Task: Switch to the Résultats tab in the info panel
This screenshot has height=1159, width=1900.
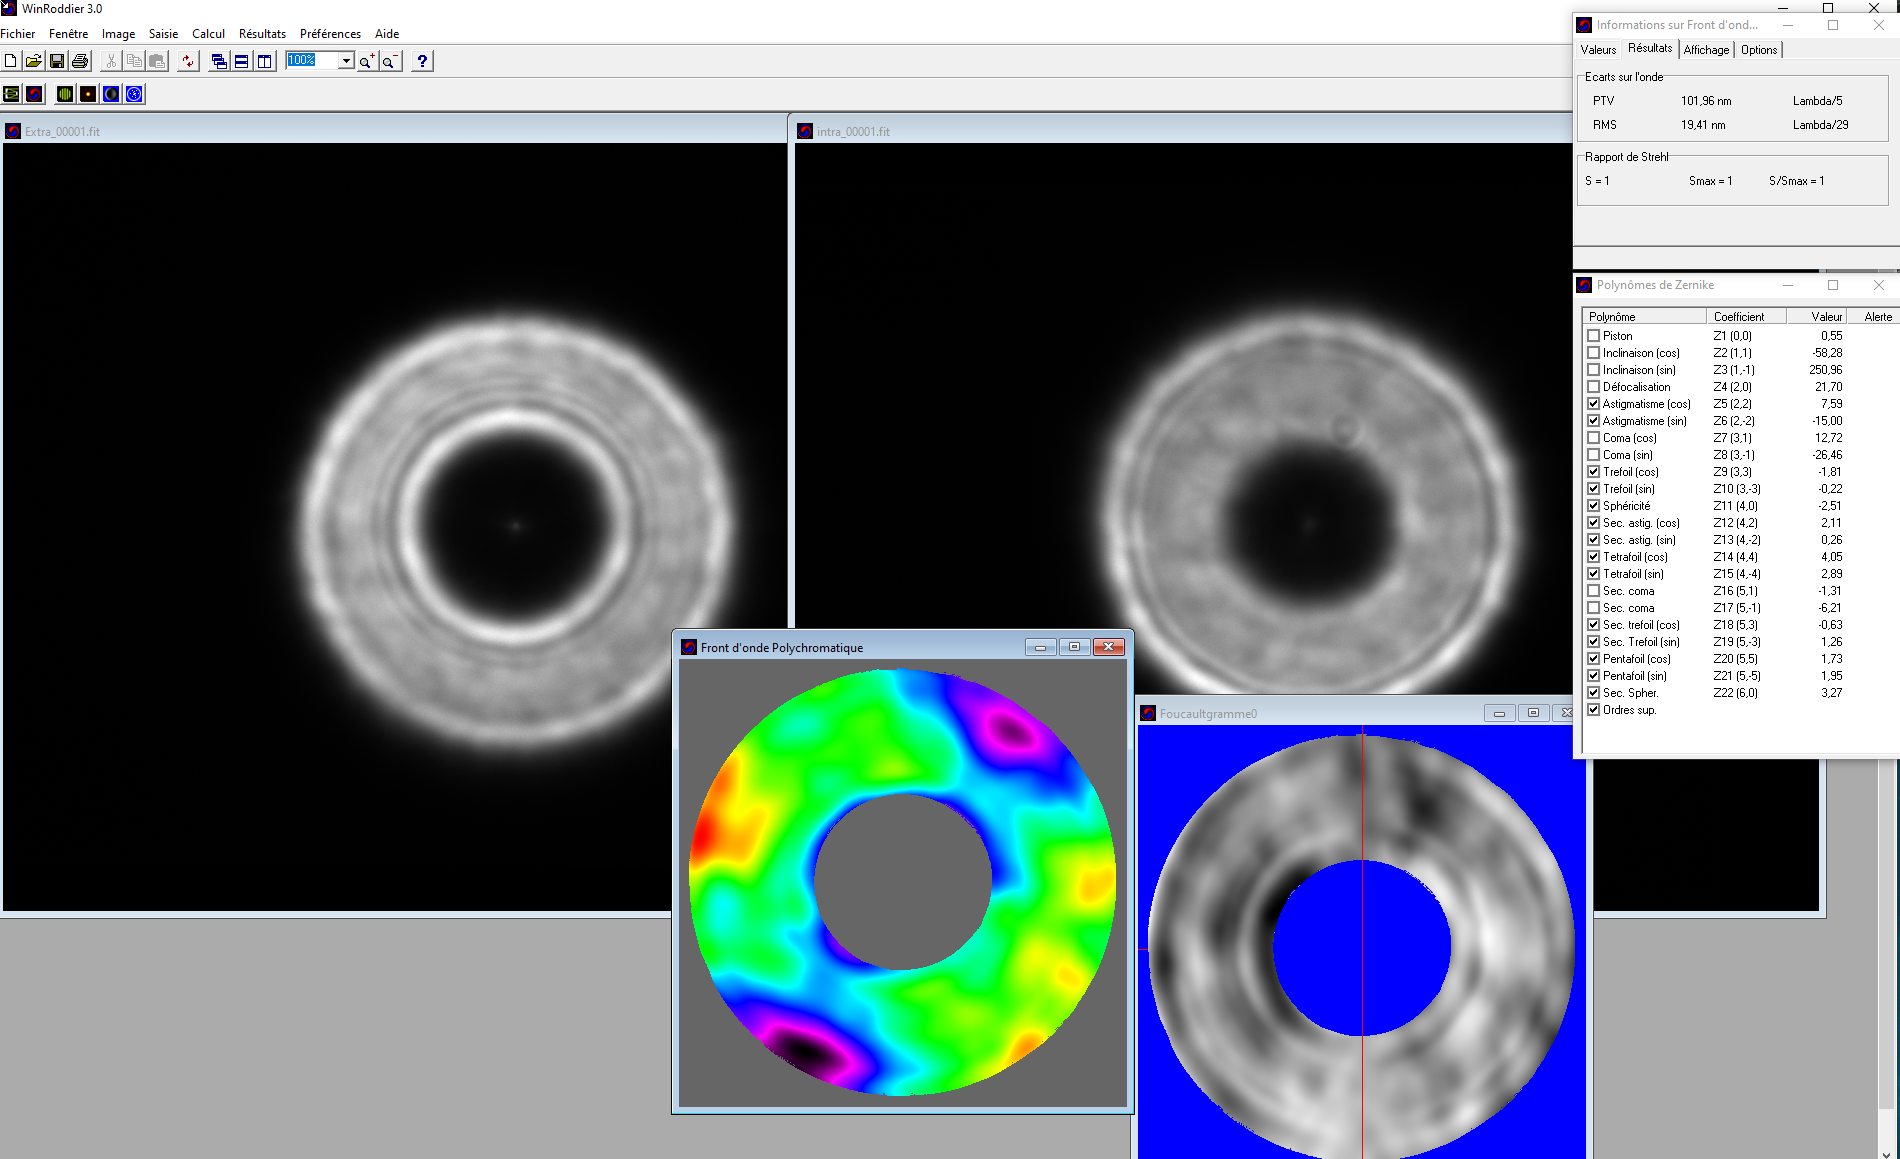Action: (1649, 48)
